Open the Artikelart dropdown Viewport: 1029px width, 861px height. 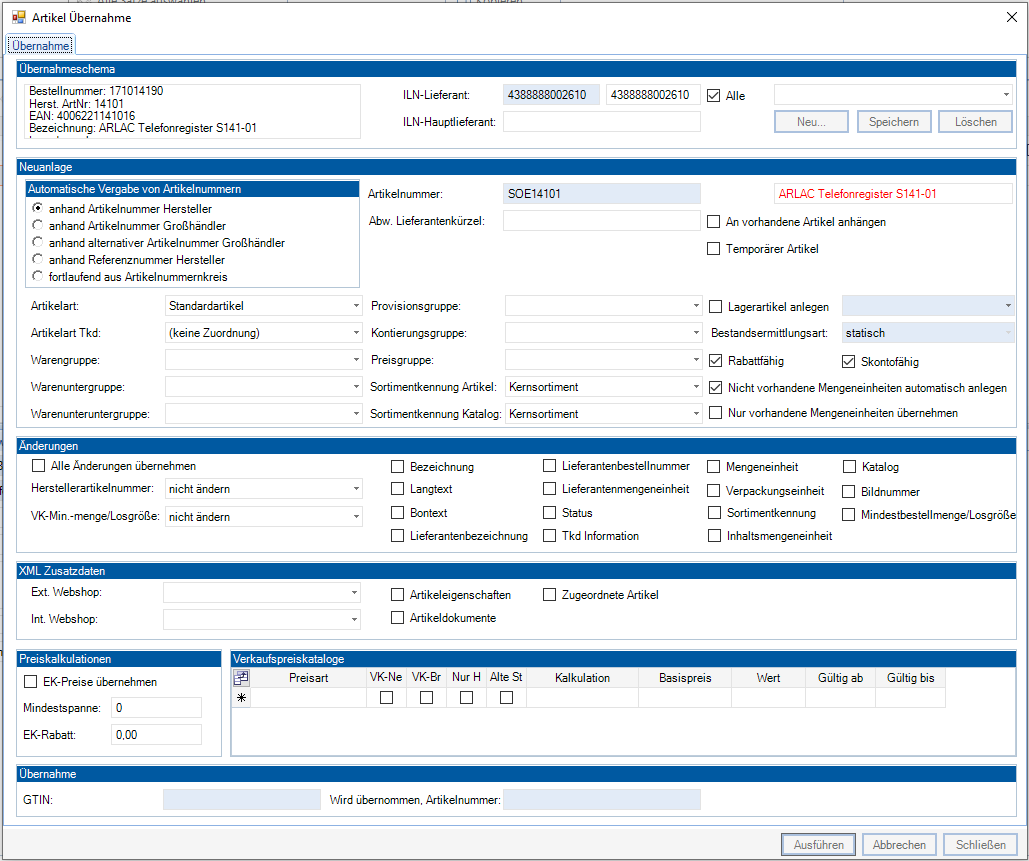click(264, 306)
